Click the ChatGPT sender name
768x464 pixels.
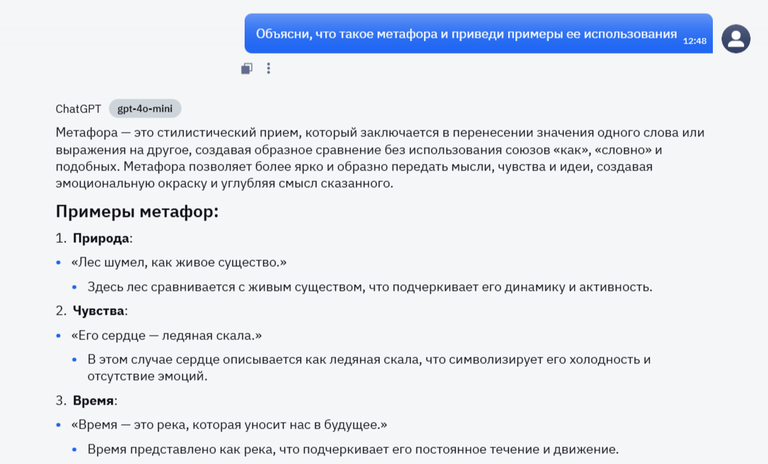78,109
